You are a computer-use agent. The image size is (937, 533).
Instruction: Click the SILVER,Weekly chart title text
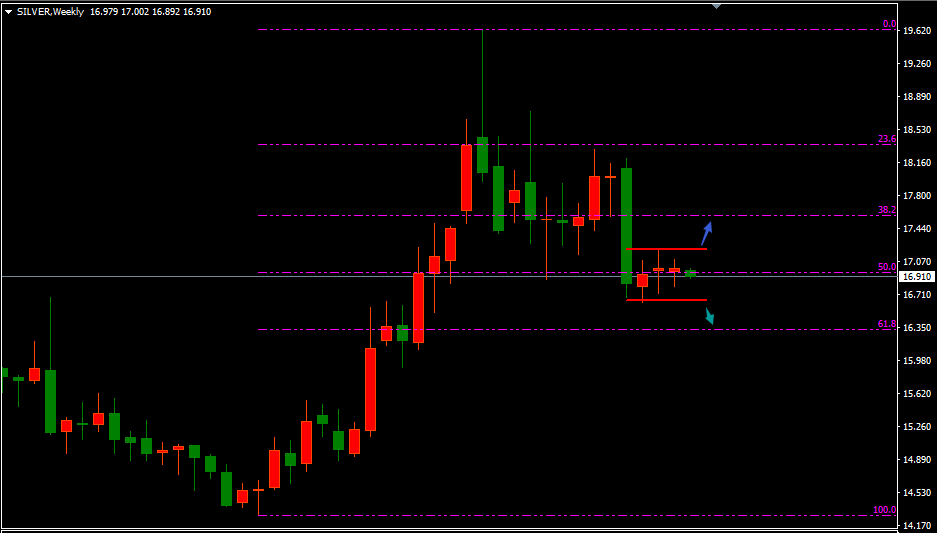click(50, 12)
